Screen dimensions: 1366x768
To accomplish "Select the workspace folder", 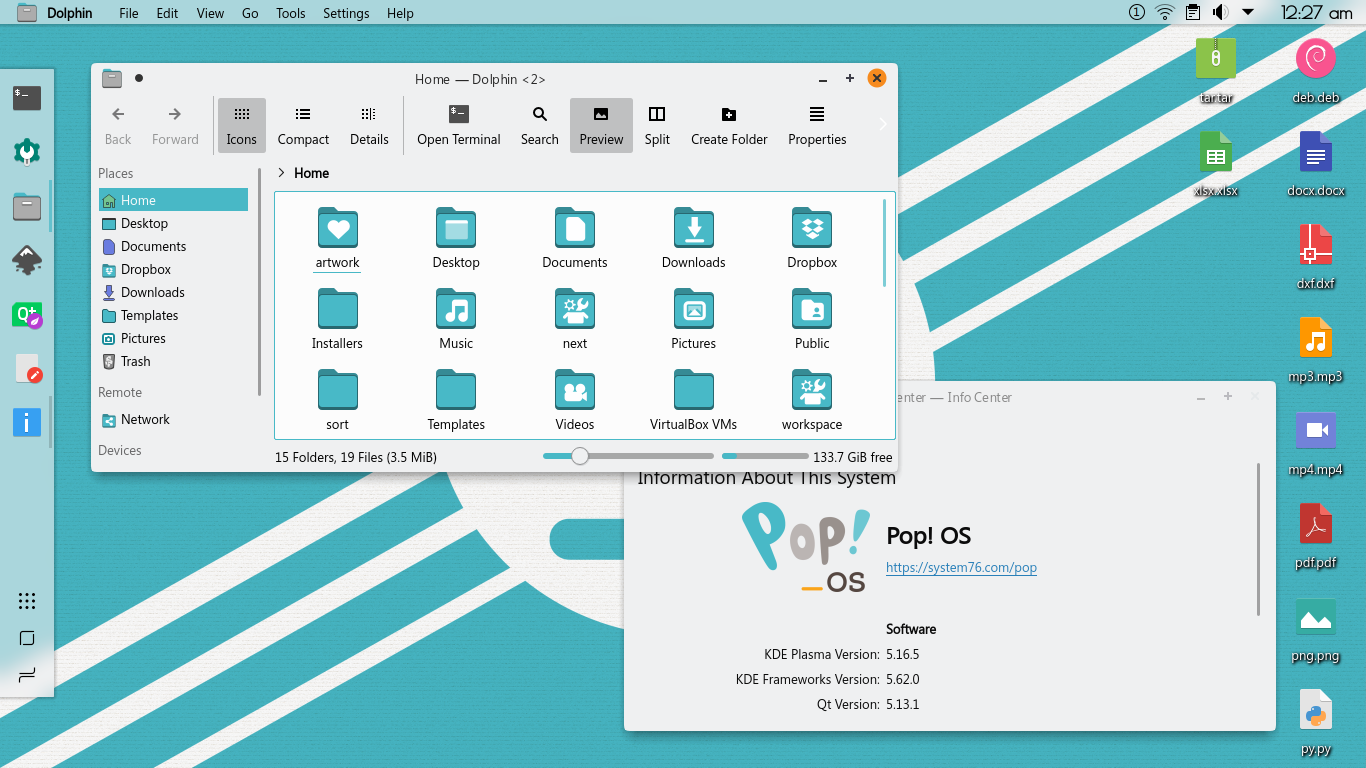I will 812,400.
